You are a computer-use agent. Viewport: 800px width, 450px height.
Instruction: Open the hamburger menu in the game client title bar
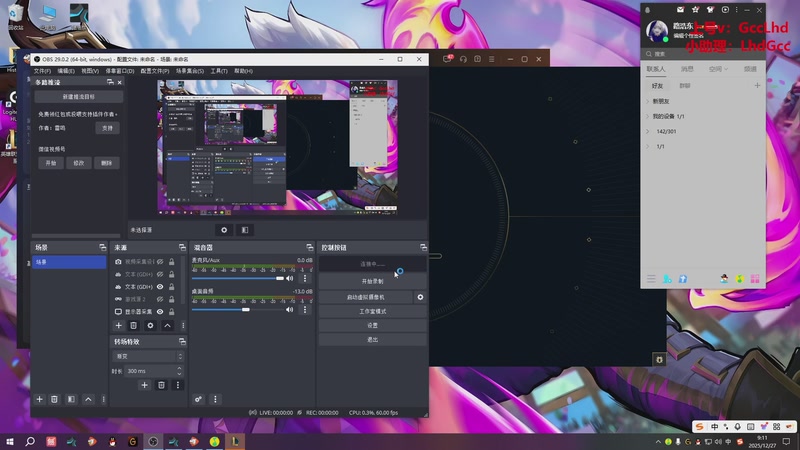click(x=491, y=59)
